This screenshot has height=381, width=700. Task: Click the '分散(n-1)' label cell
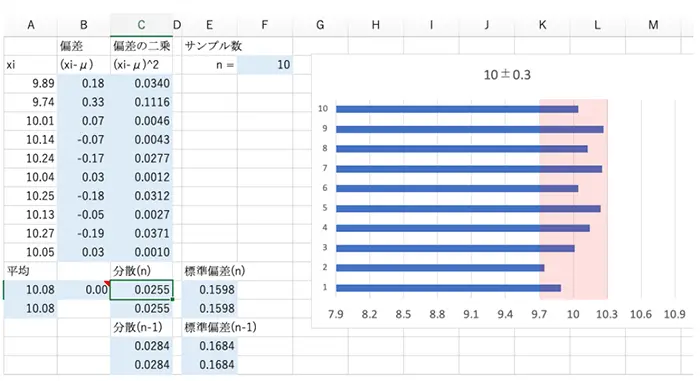(141, 327)
